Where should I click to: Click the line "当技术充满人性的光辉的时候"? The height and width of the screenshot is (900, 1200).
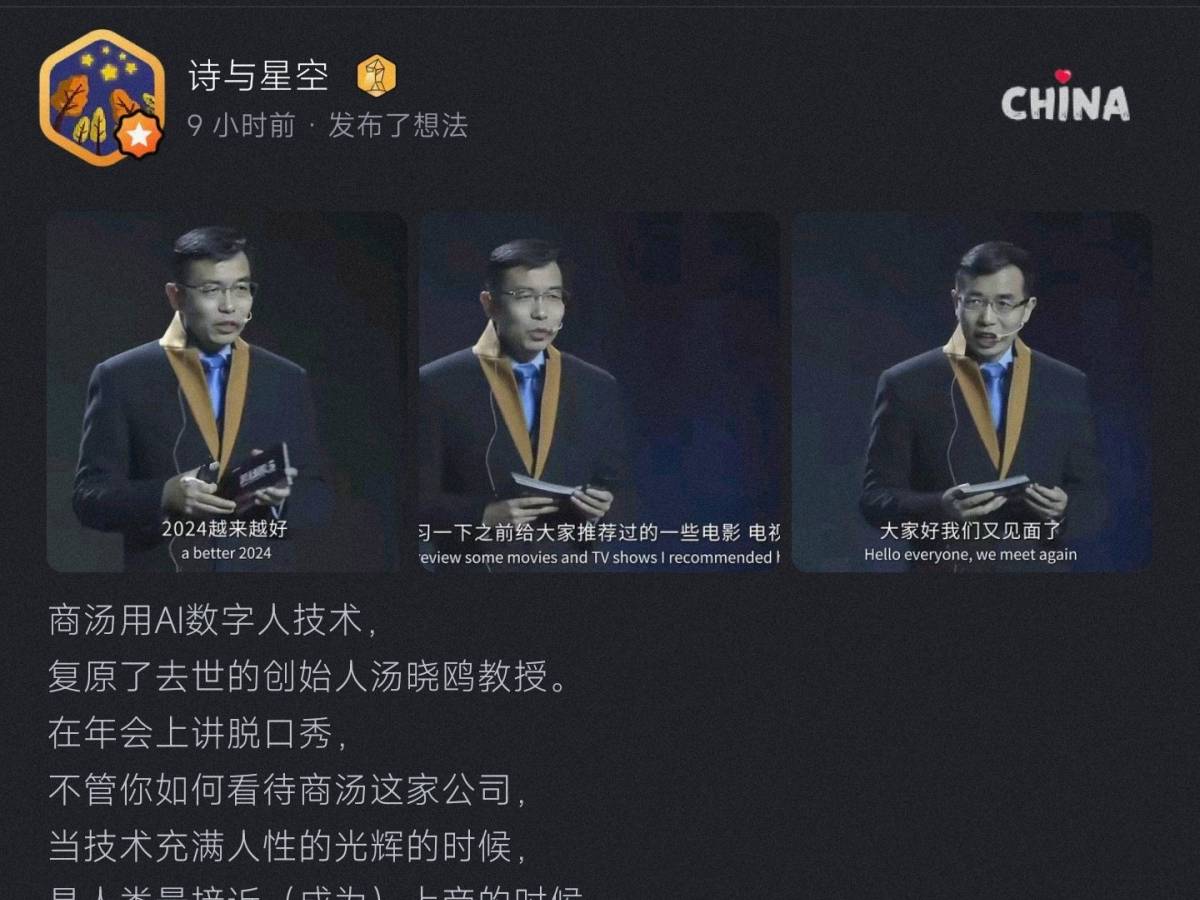tap(289, 847)
